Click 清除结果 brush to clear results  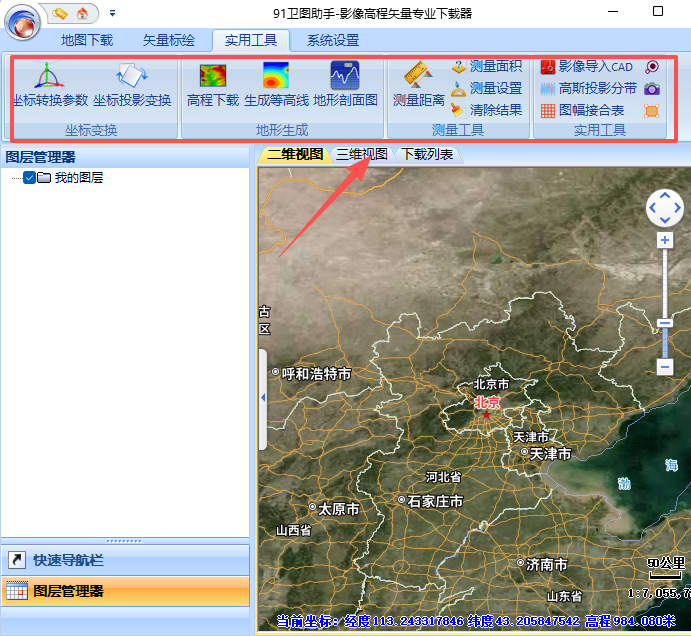point(487,110)
